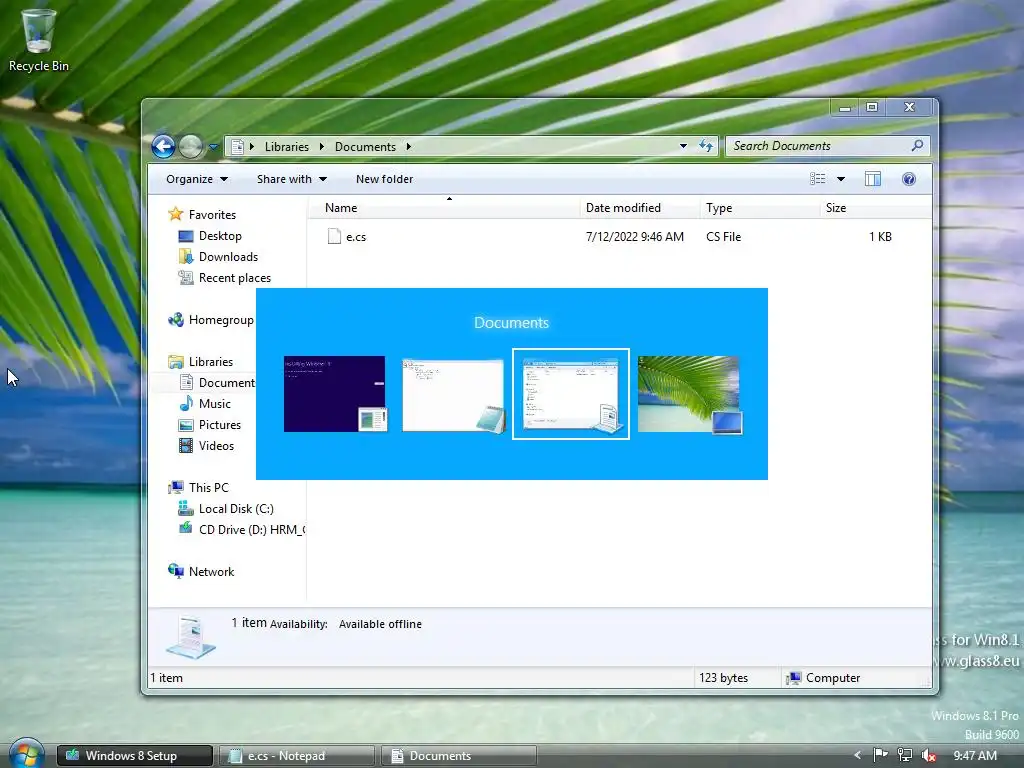Show hidden tray icons arrow
Viewport: 1024px width, 768px height.
pos(857,756)
